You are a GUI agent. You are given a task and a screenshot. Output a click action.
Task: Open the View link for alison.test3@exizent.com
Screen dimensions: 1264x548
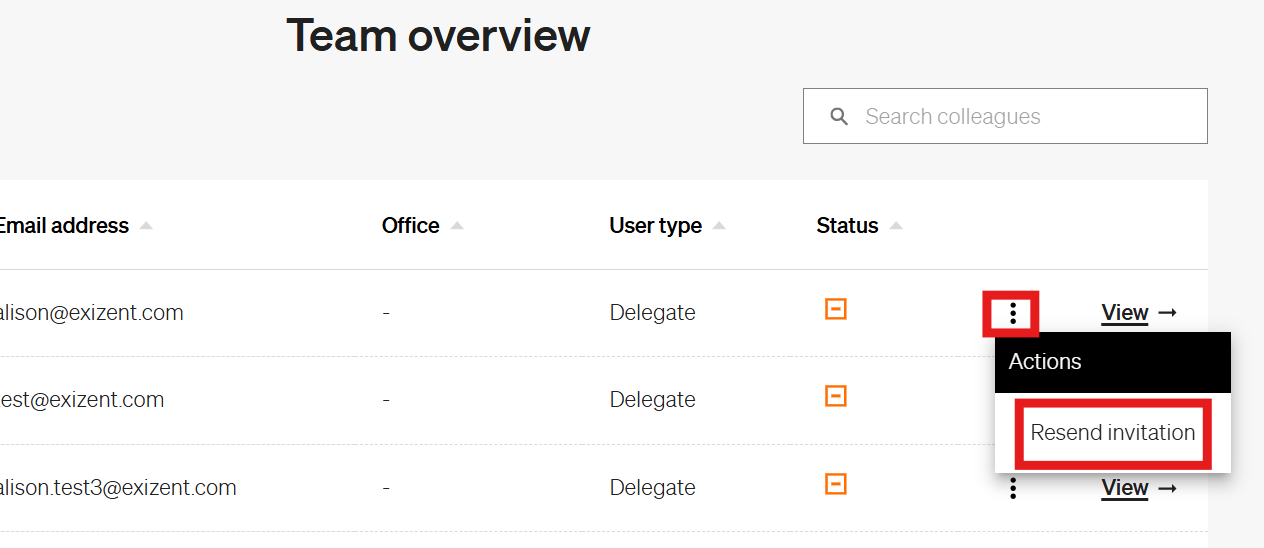tap(1125, 488)
